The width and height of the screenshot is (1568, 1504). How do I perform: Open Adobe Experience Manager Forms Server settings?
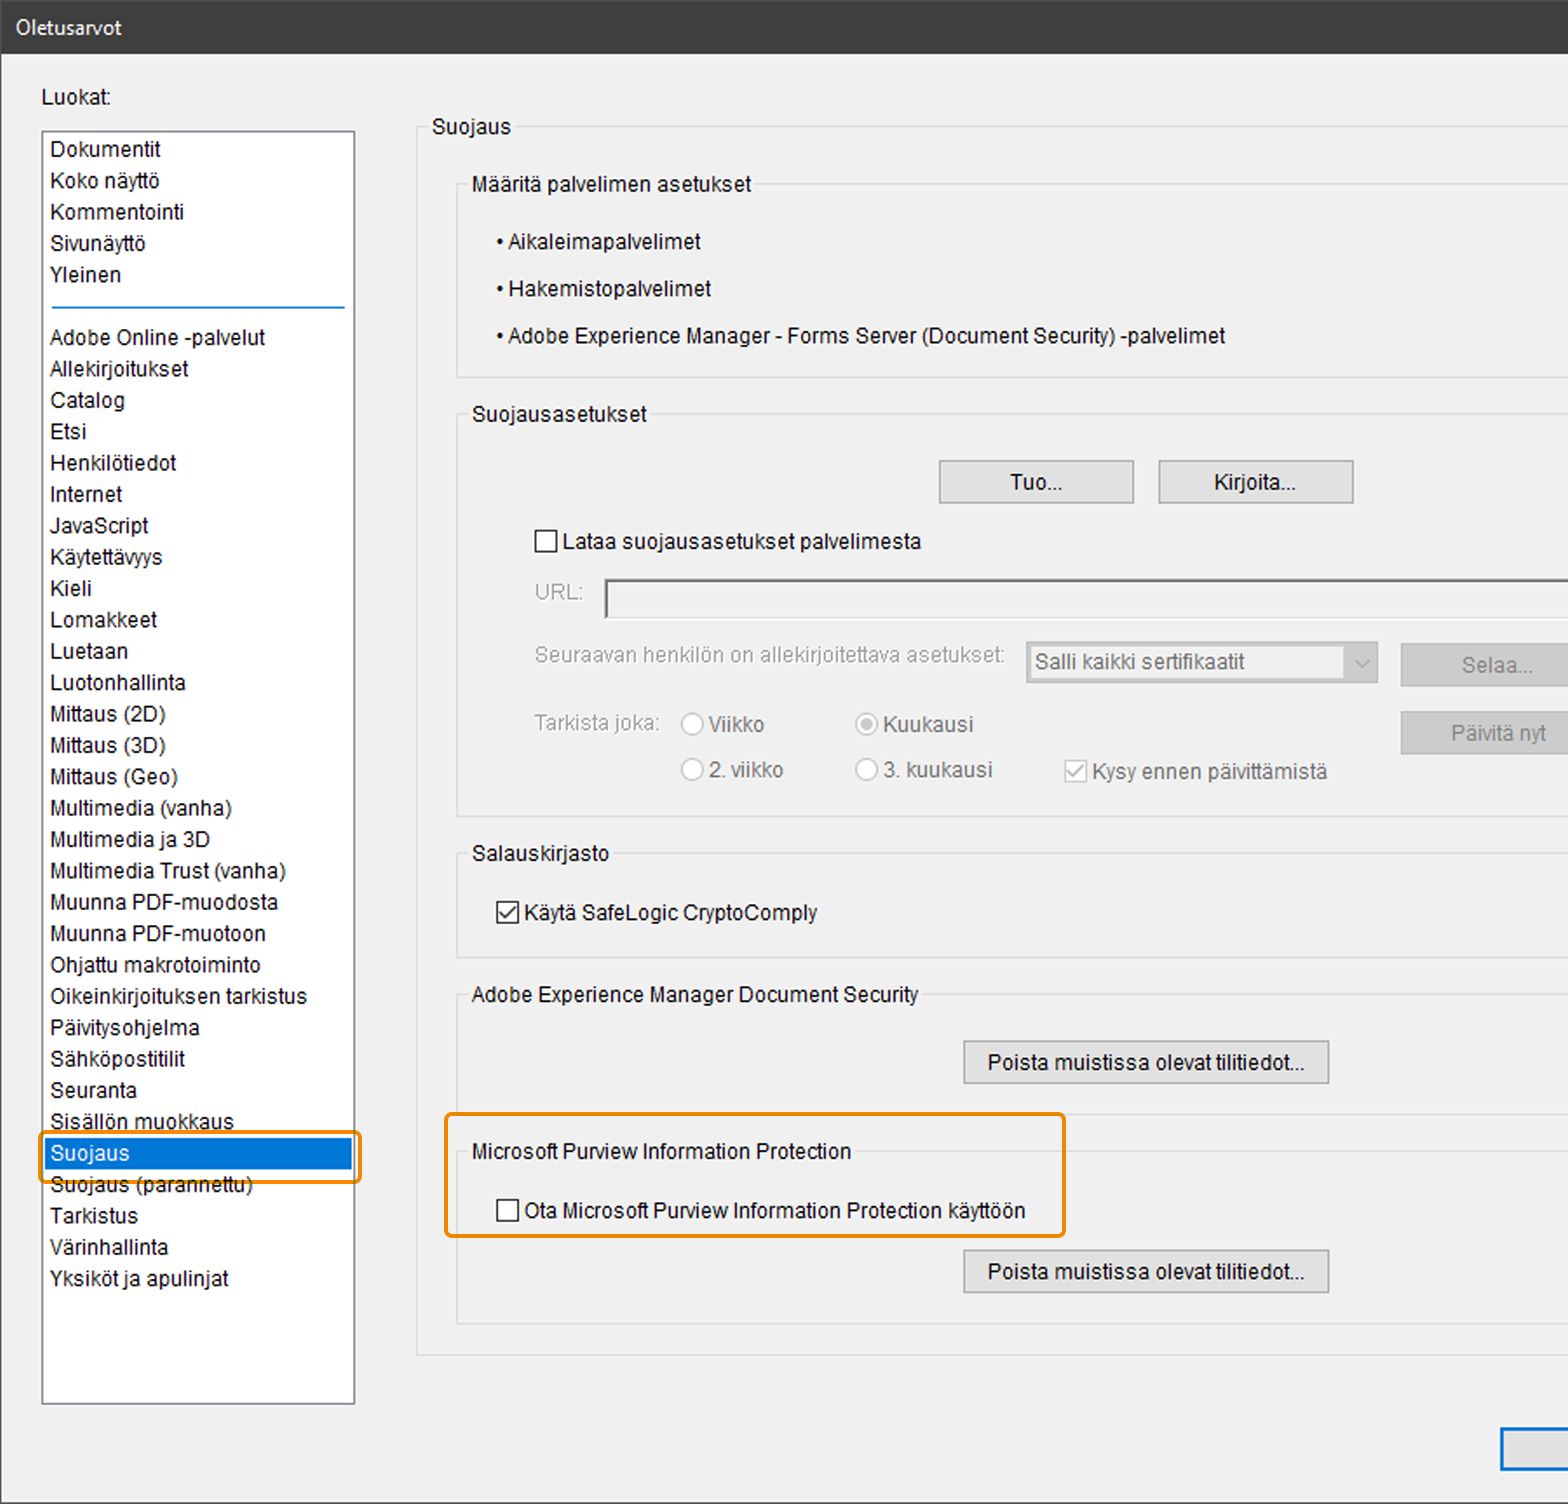point(866,336)
